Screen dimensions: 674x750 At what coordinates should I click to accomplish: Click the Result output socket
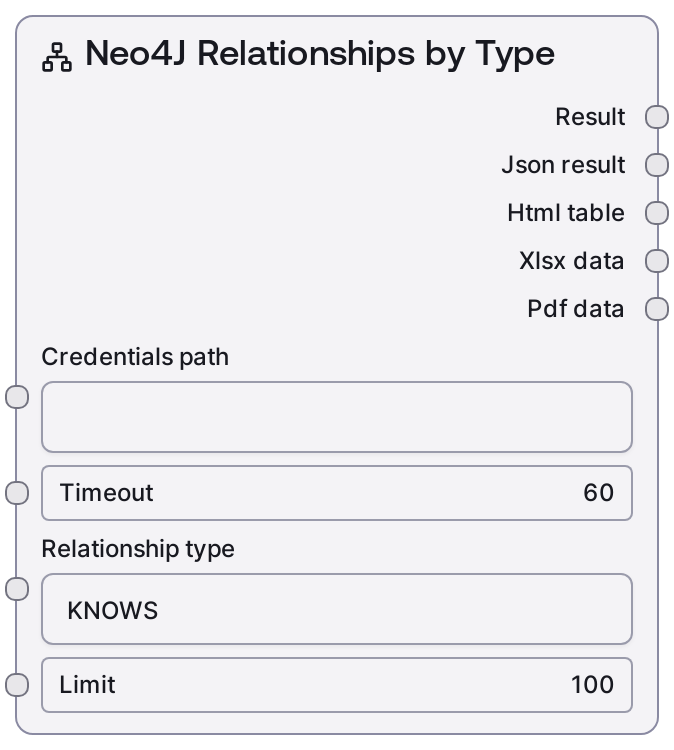(x=656, y=117)
